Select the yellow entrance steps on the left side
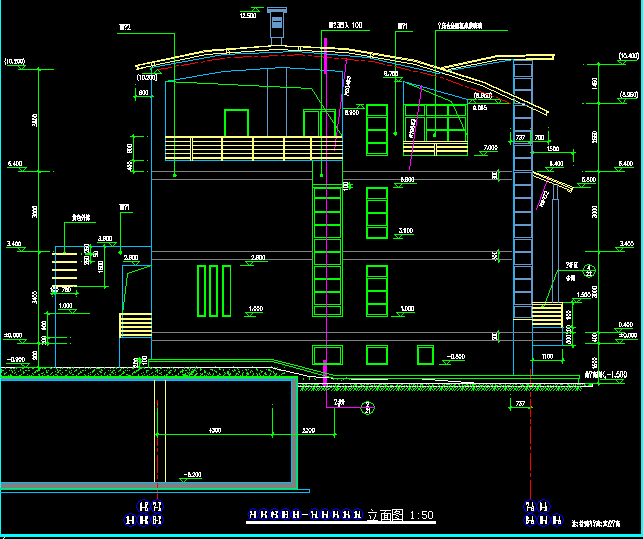The image size is (643, 539). coord(135,325)
